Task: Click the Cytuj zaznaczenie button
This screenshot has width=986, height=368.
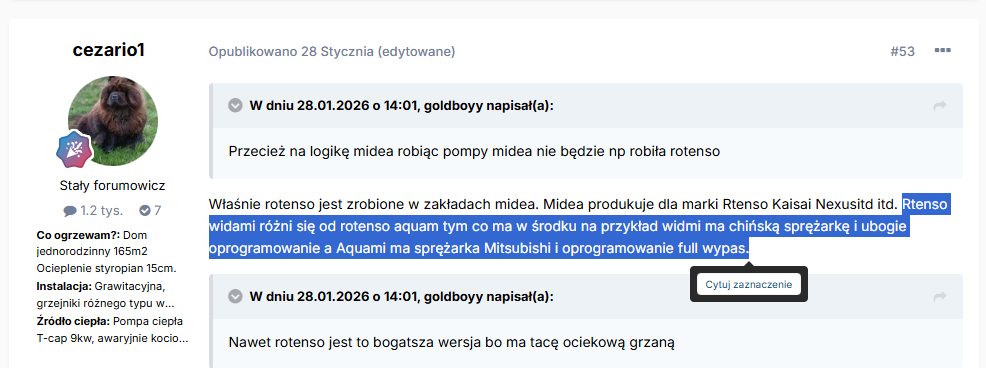Action: coord(748,284)
